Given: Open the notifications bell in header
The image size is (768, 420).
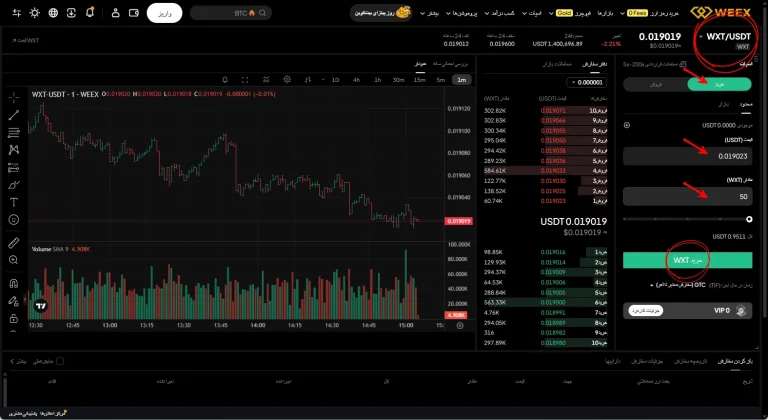Looking at the screenshot, I should click(90, 12).
